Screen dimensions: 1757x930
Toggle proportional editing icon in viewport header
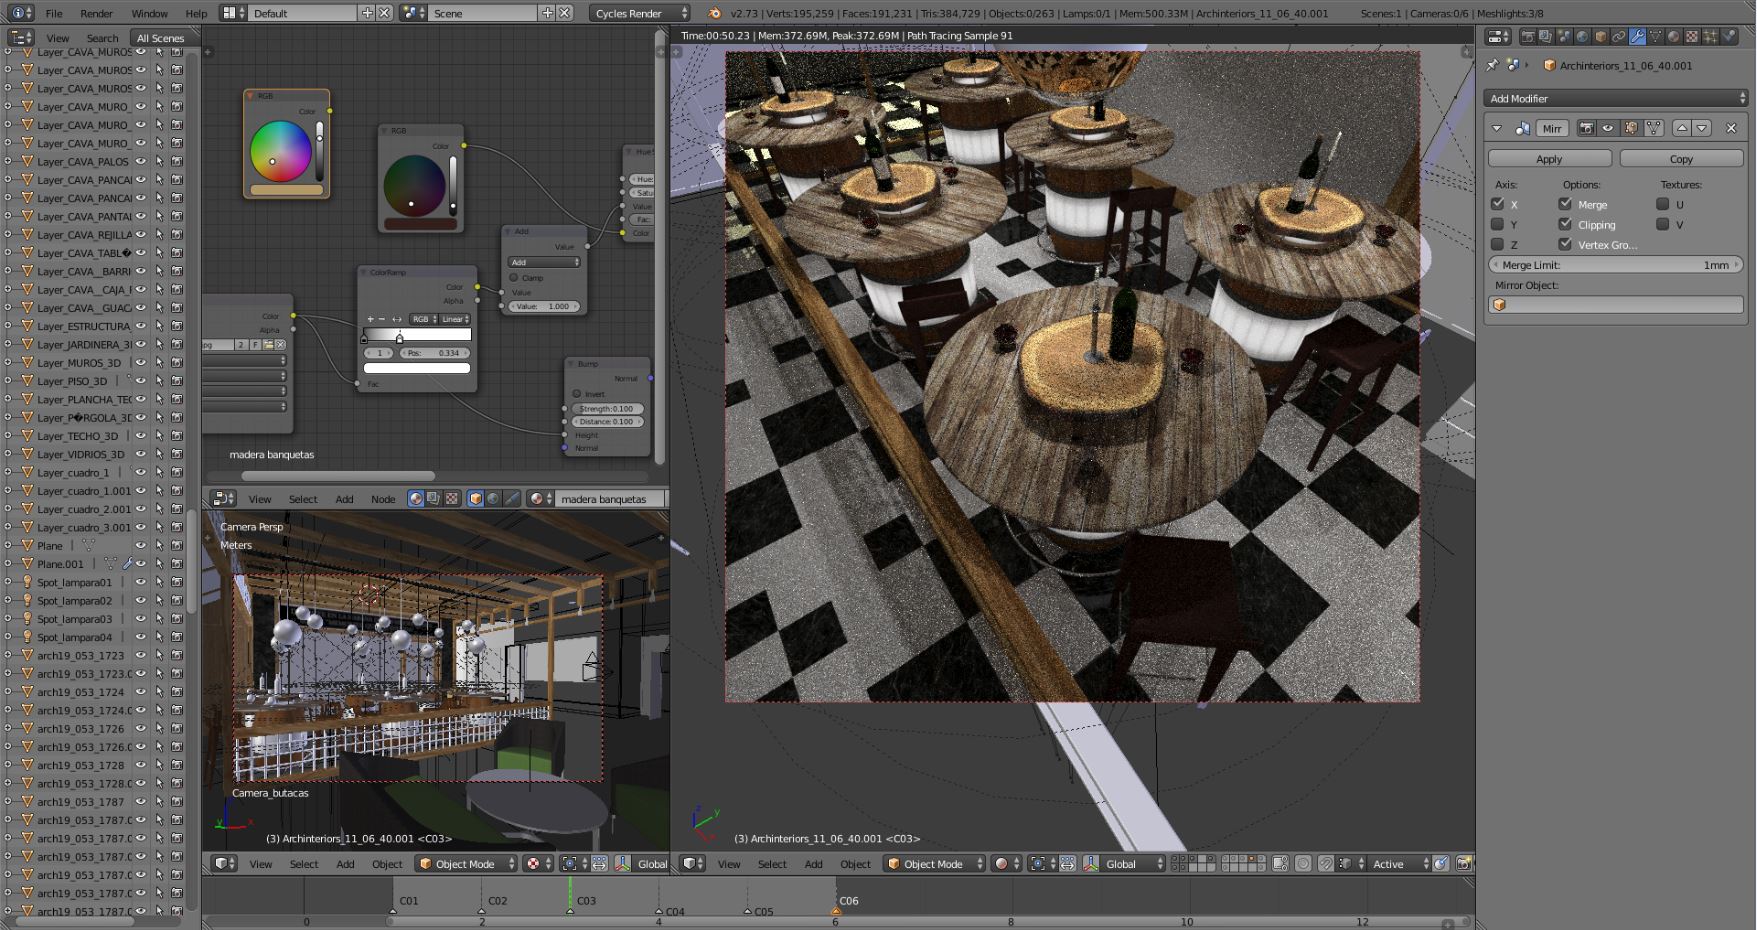click(1303, 864)
